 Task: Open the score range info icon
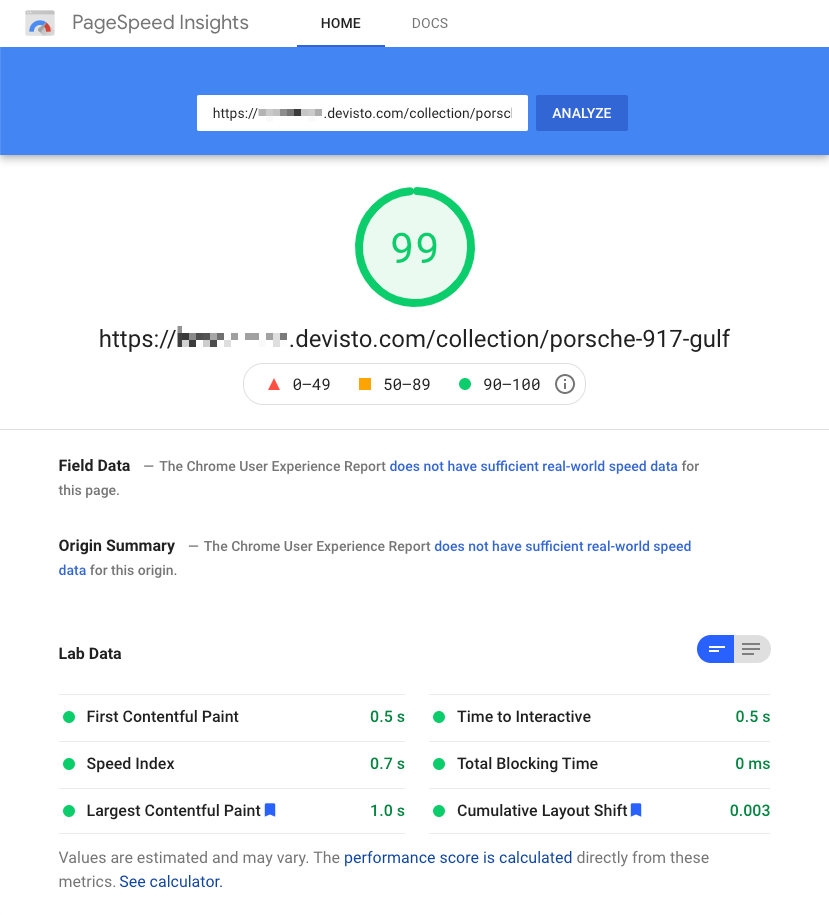(x=564, y=384)
